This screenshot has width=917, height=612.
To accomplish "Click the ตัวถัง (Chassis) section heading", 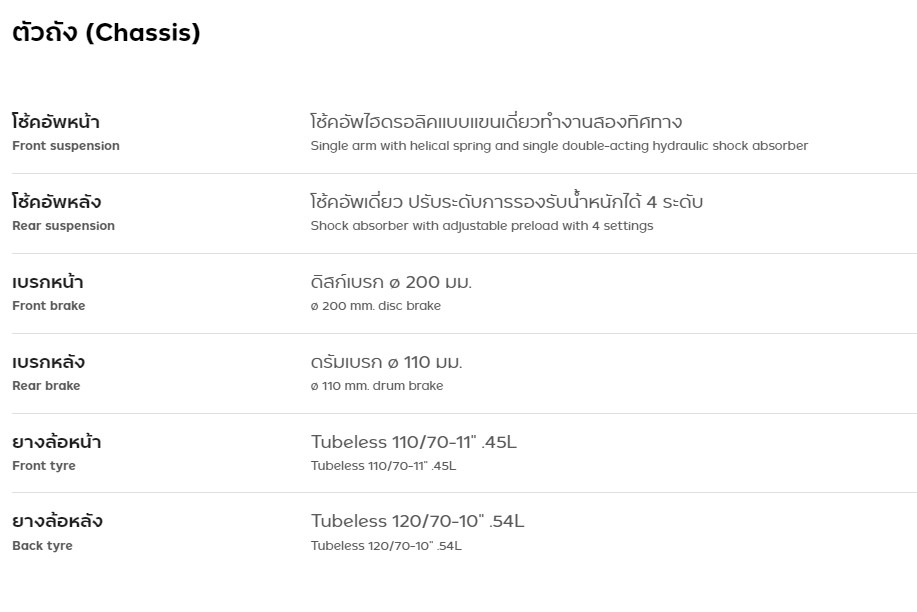I will coord(106,33).
